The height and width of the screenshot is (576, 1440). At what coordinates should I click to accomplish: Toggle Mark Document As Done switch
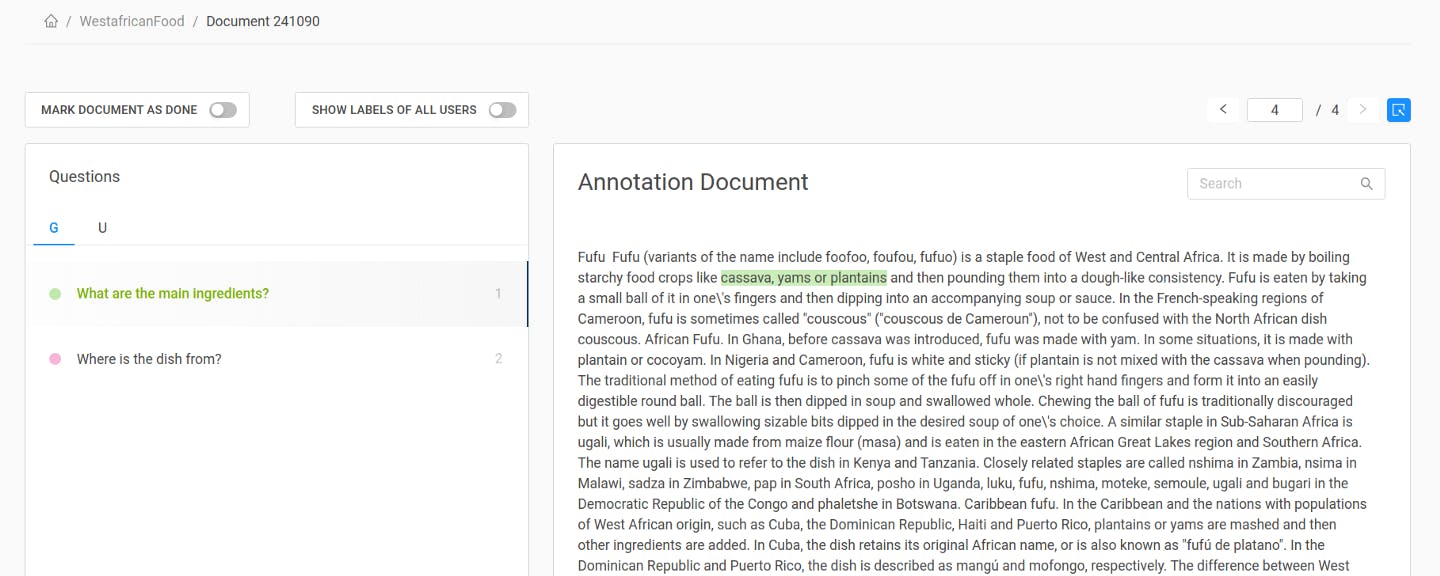[x=223, y=110]
